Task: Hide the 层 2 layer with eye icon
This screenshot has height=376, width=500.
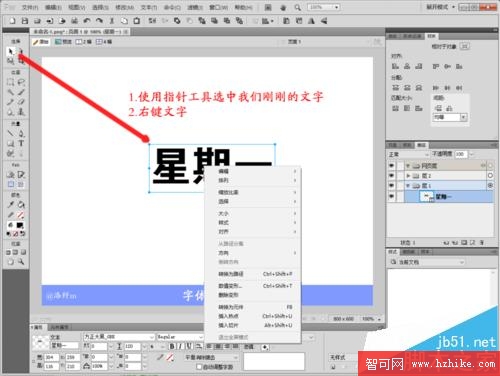Action: [391, 175]
